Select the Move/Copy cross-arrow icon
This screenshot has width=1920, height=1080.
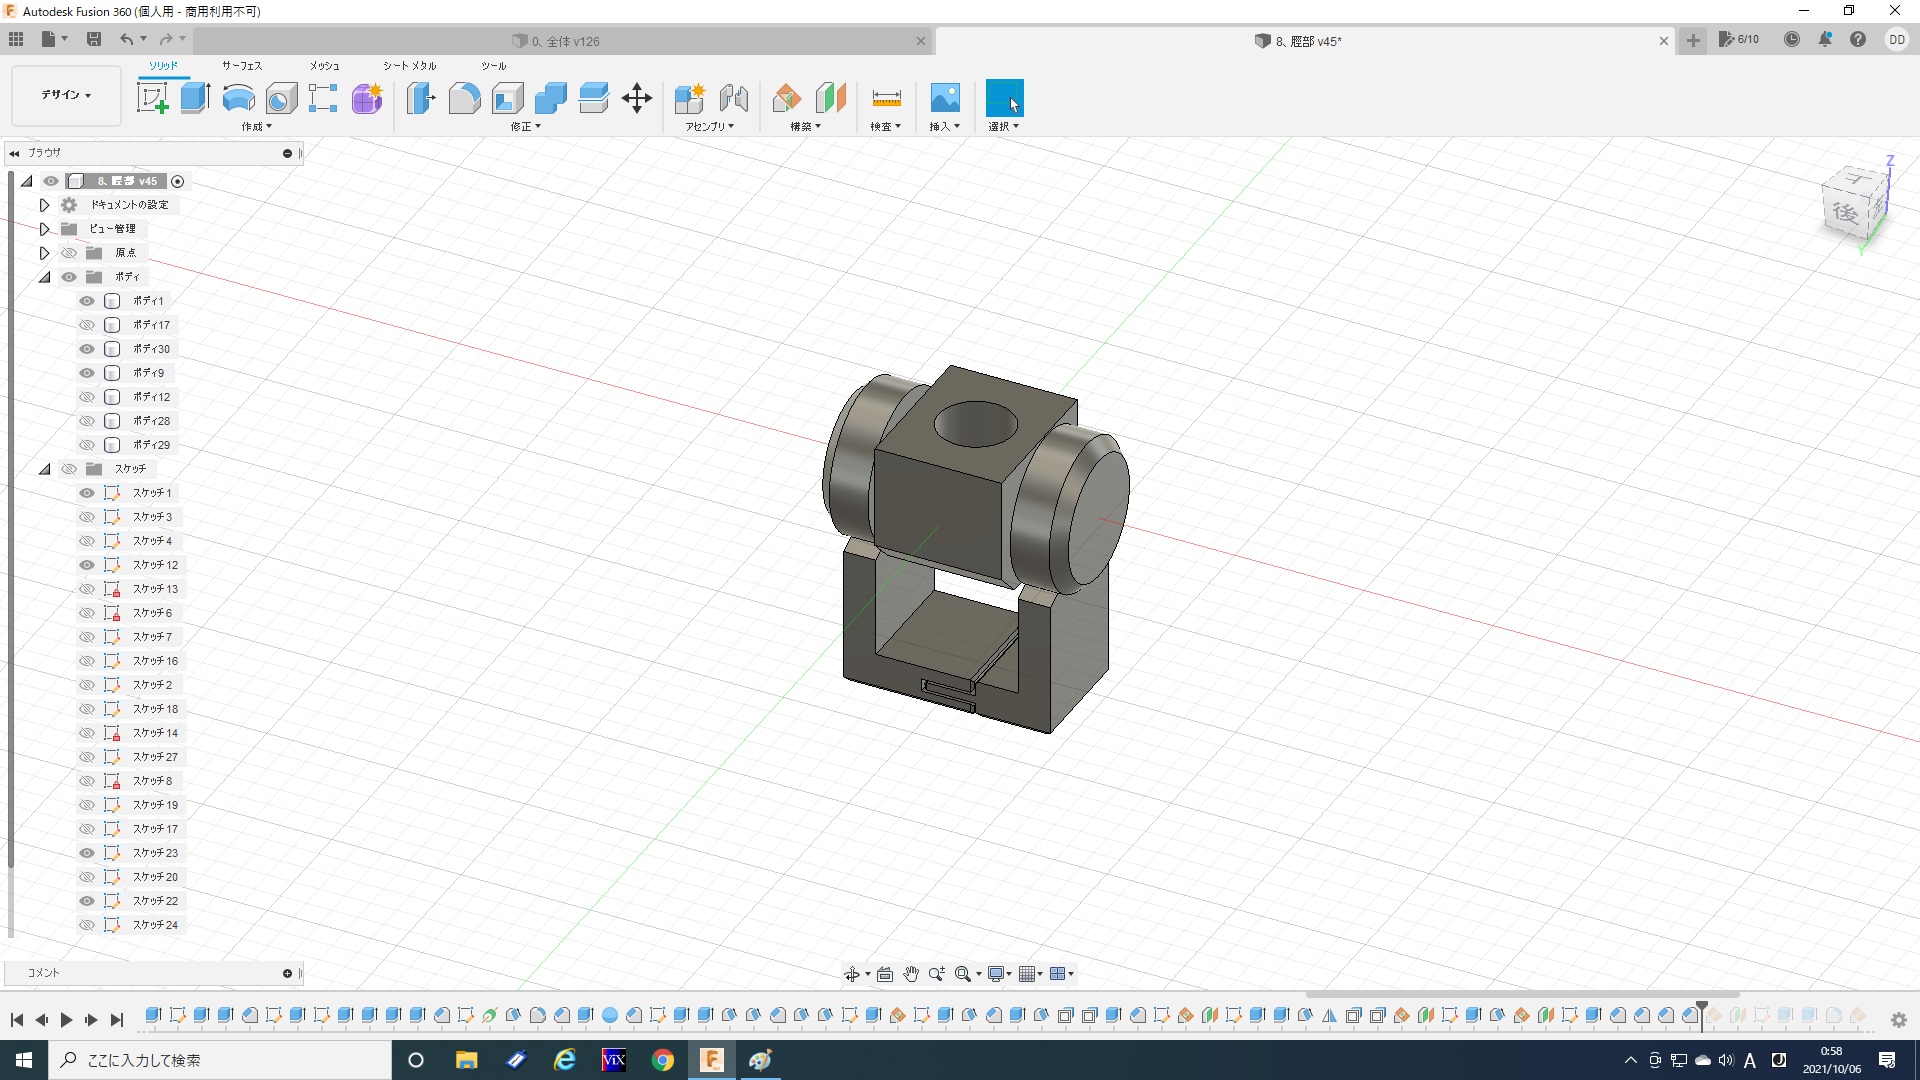[x=636, y=98]
